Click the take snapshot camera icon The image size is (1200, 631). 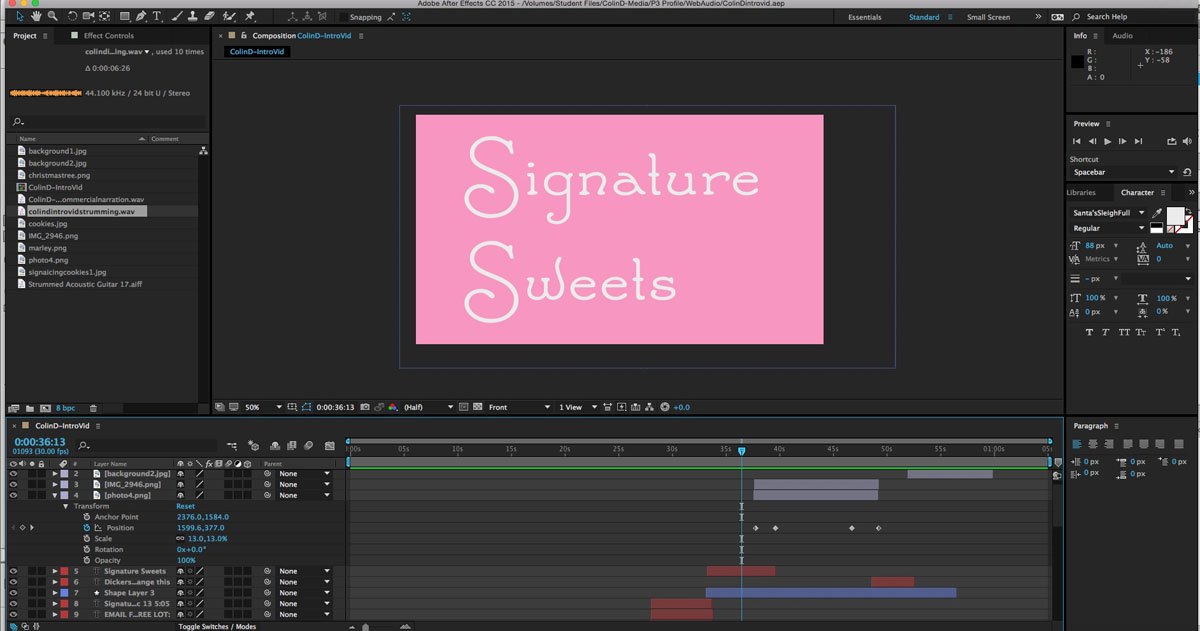click(x=365, y=407)
